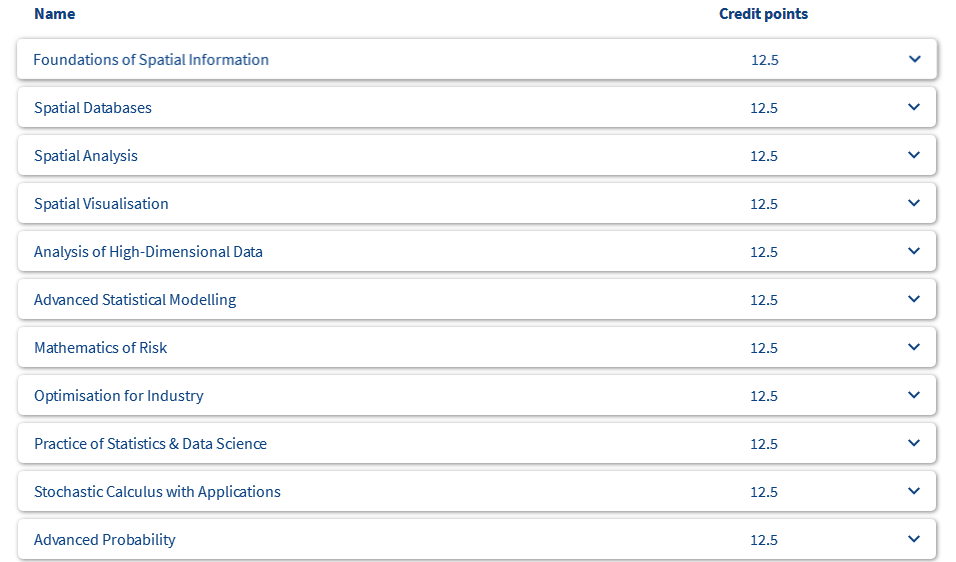The width and height of the screenshot is (956, 562).
Task: Click the Stochastic Calculus with Applications chevron
Action: (x=914, y=491)
